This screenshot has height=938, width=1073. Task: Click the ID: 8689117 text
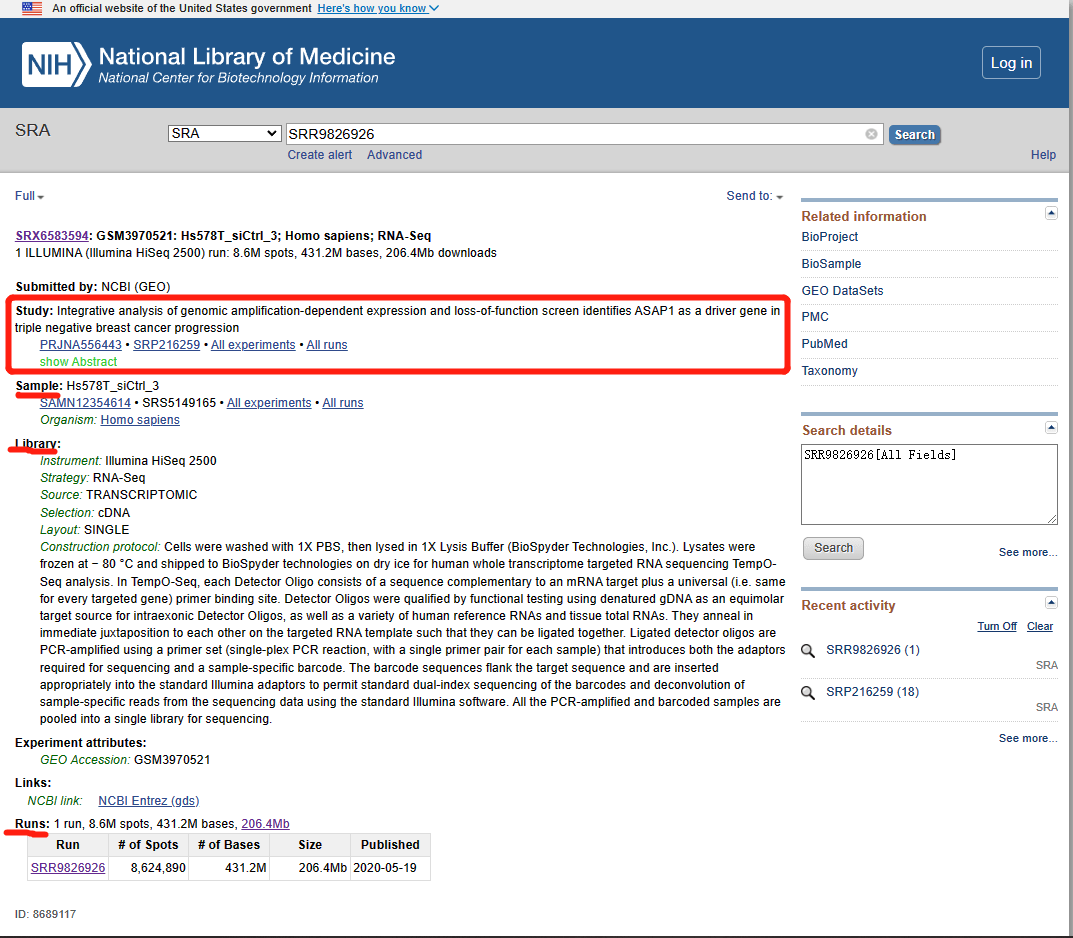[45, 914]
